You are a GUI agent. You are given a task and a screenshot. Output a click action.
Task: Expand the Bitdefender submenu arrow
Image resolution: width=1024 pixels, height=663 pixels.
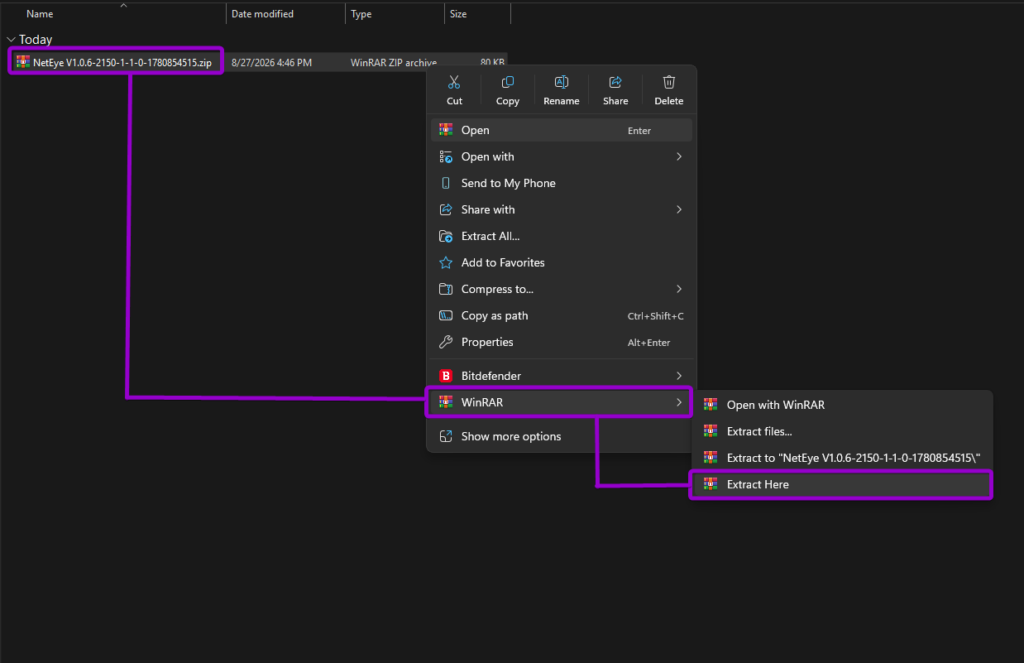click(x=679, y=376)
